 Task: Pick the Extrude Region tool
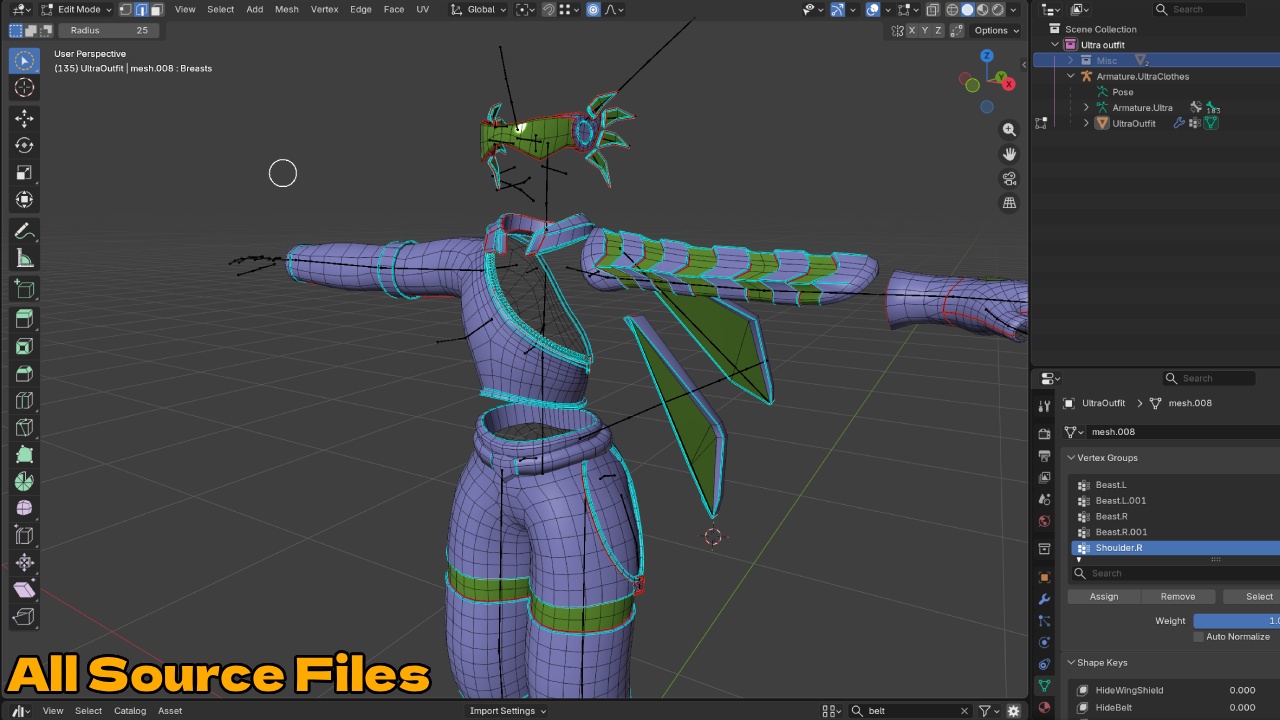coord(24,319)
